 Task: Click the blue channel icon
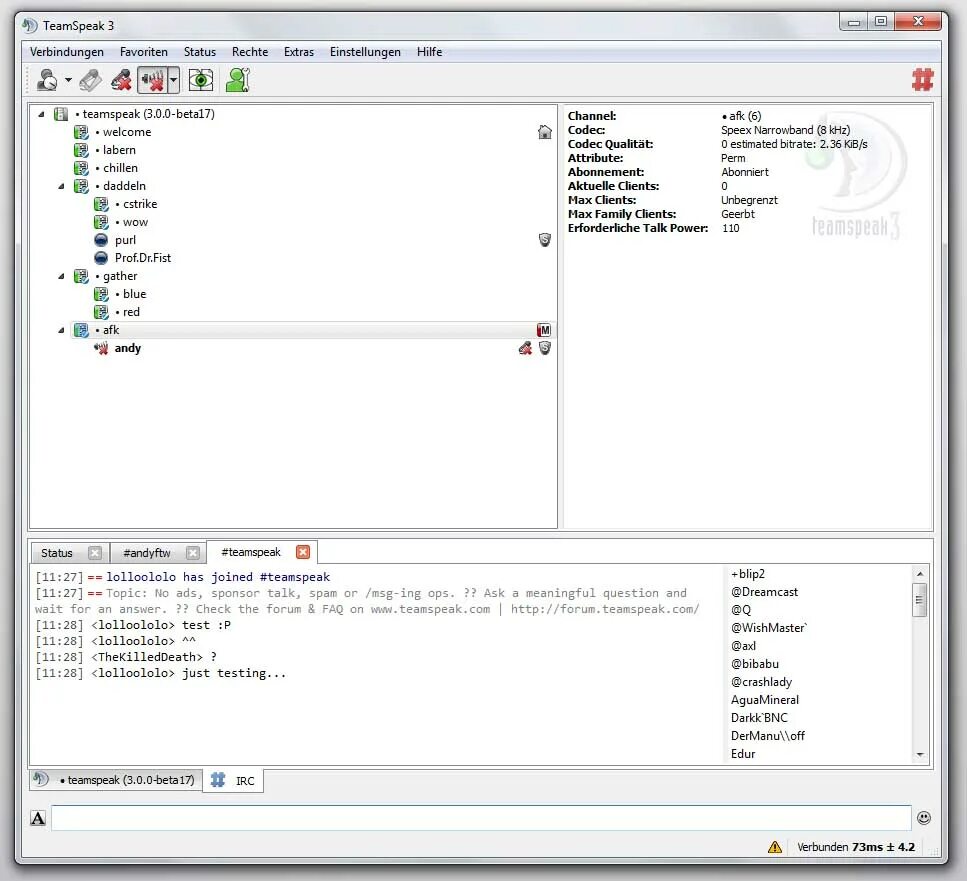click(101, 294)
